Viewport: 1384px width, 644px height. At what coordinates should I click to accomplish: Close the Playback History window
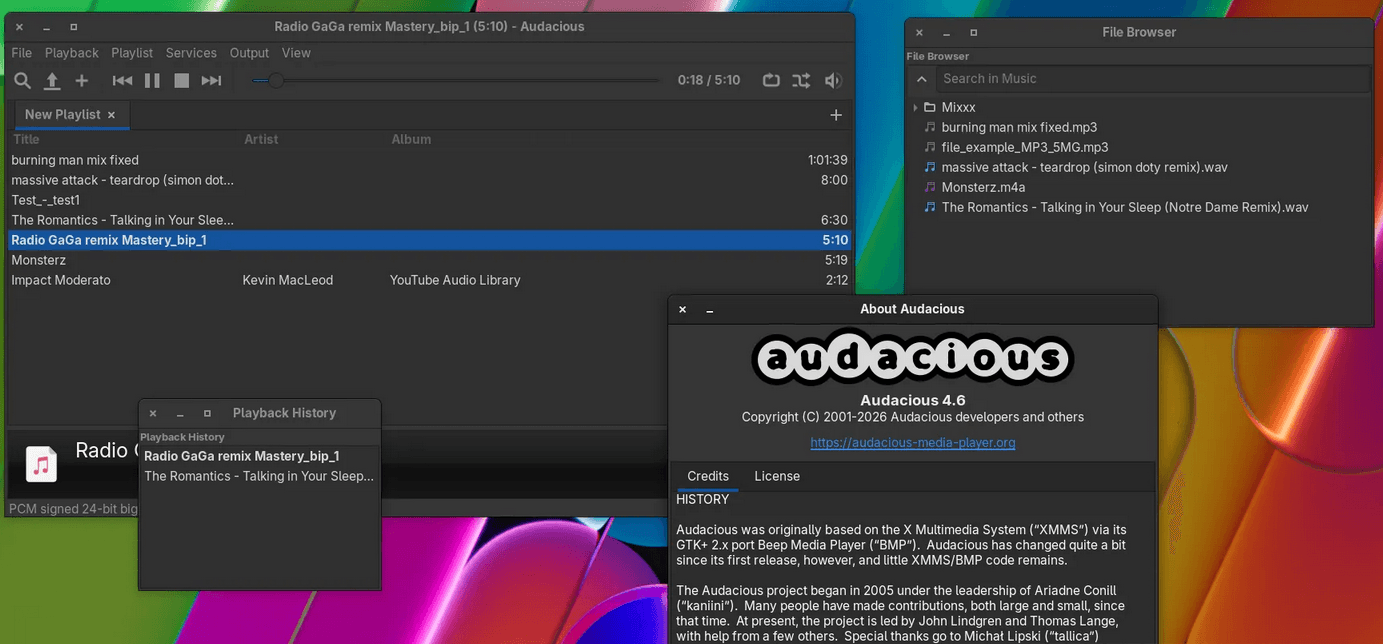click(153, 413)
